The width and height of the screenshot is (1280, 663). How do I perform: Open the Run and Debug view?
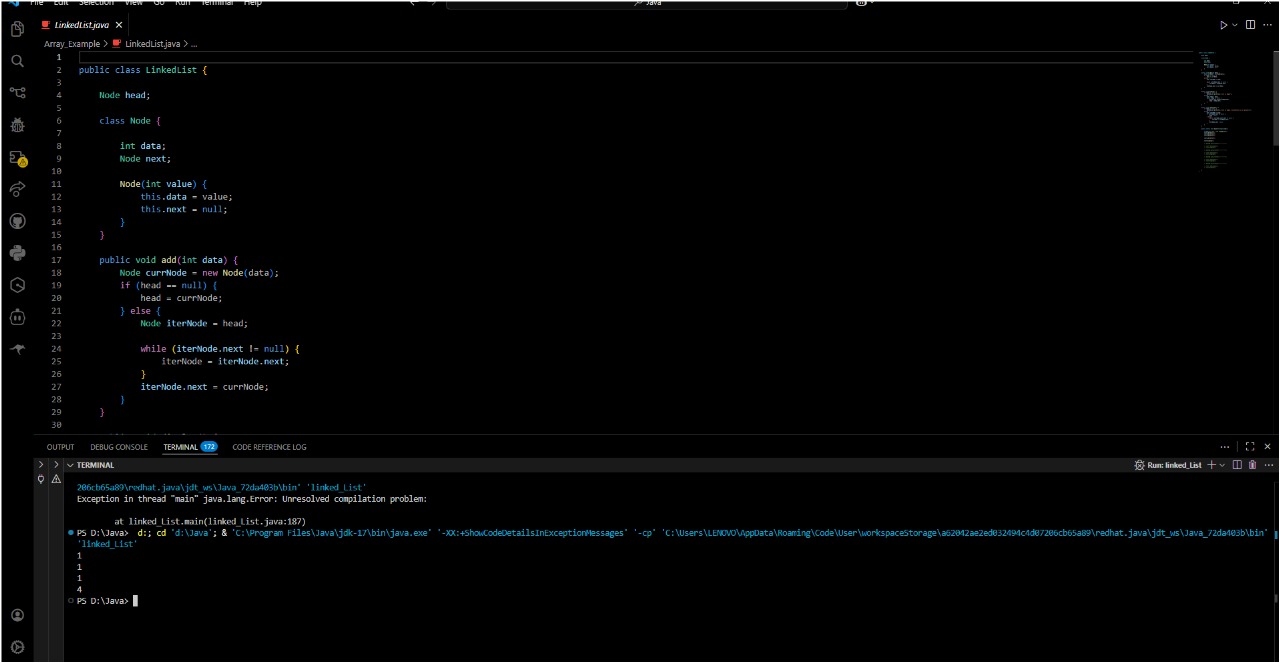pyautogui.click(x=17, y=125)
